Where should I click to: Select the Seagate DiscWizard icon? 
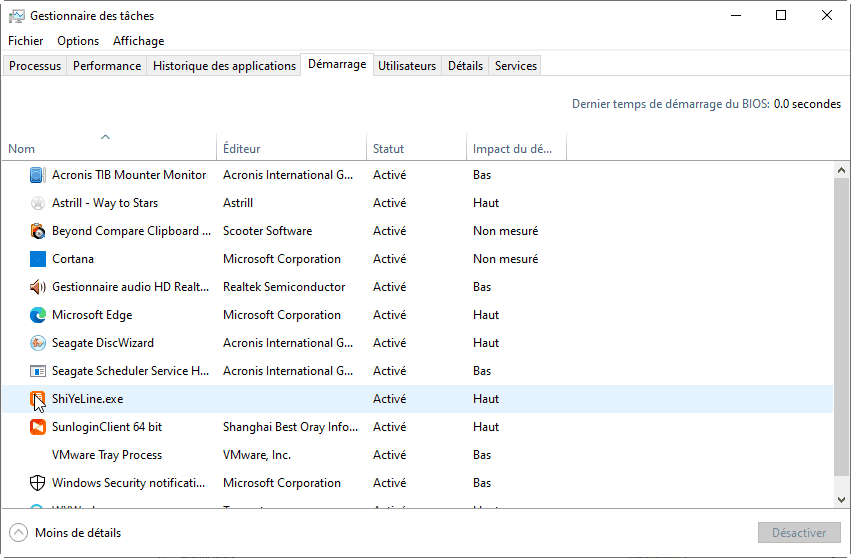(x=38, y=343)
